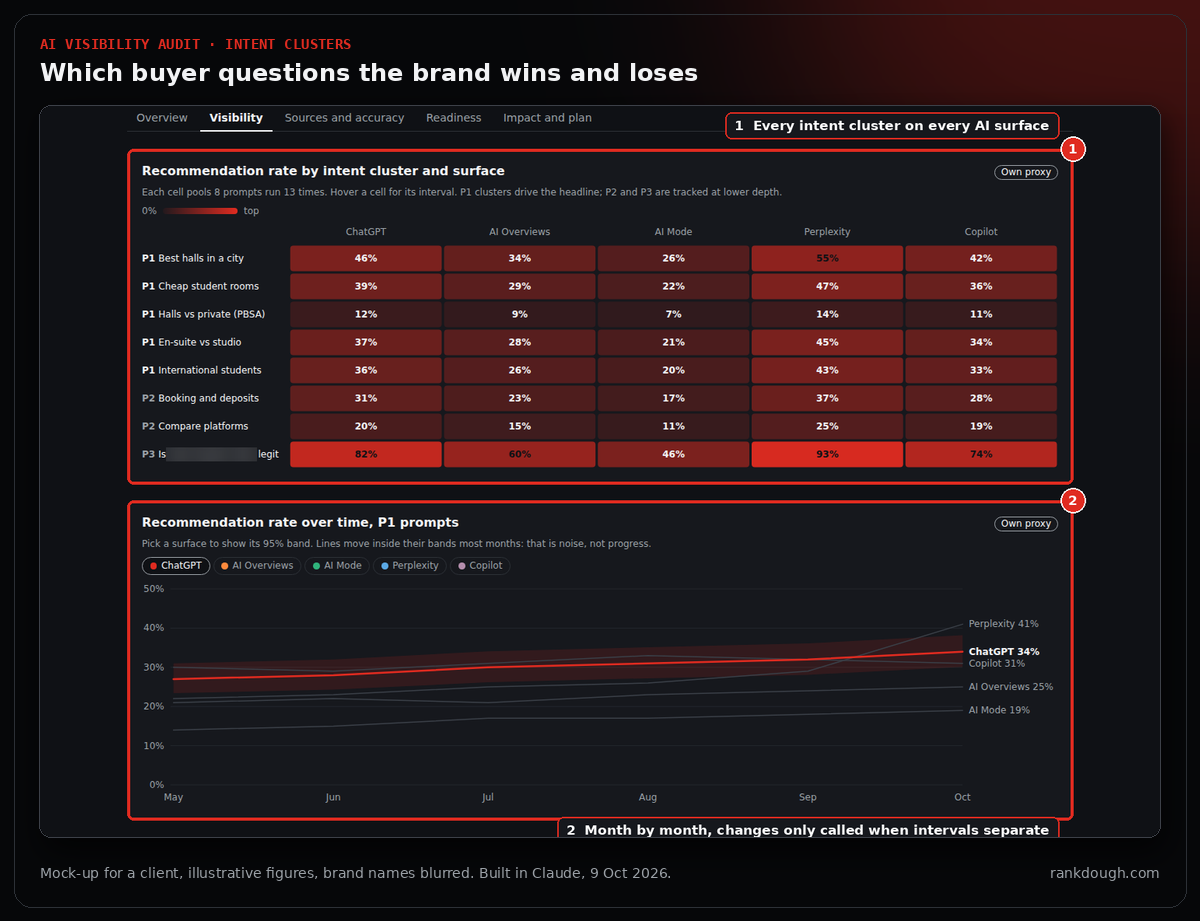1200x921 pixels.
Task: Click the 39% cell in Cheap student rooms row
Action: (366, 286)
